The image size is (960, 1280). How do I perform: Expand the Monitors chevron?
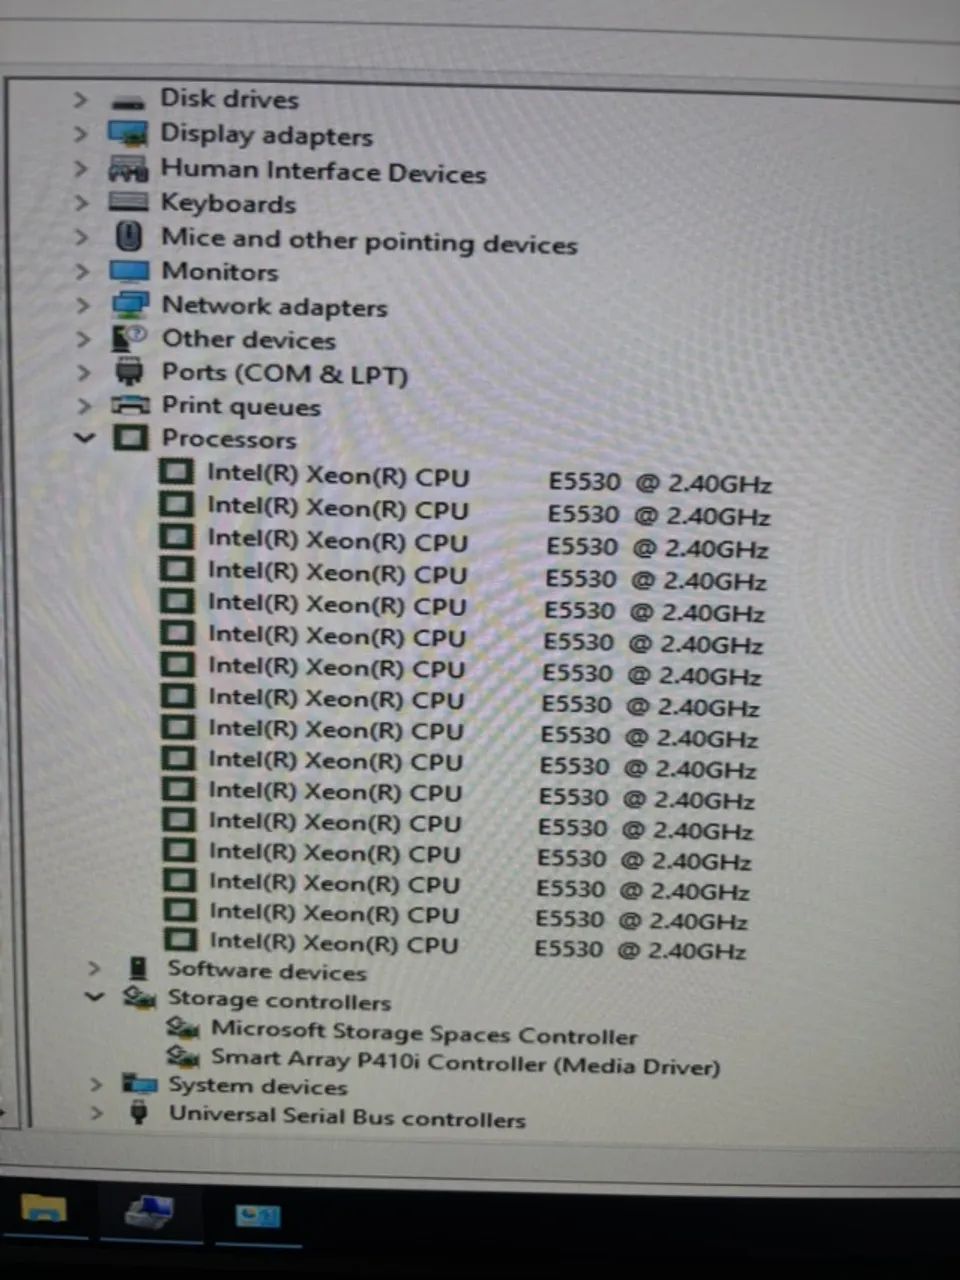(x=83, y=271)
